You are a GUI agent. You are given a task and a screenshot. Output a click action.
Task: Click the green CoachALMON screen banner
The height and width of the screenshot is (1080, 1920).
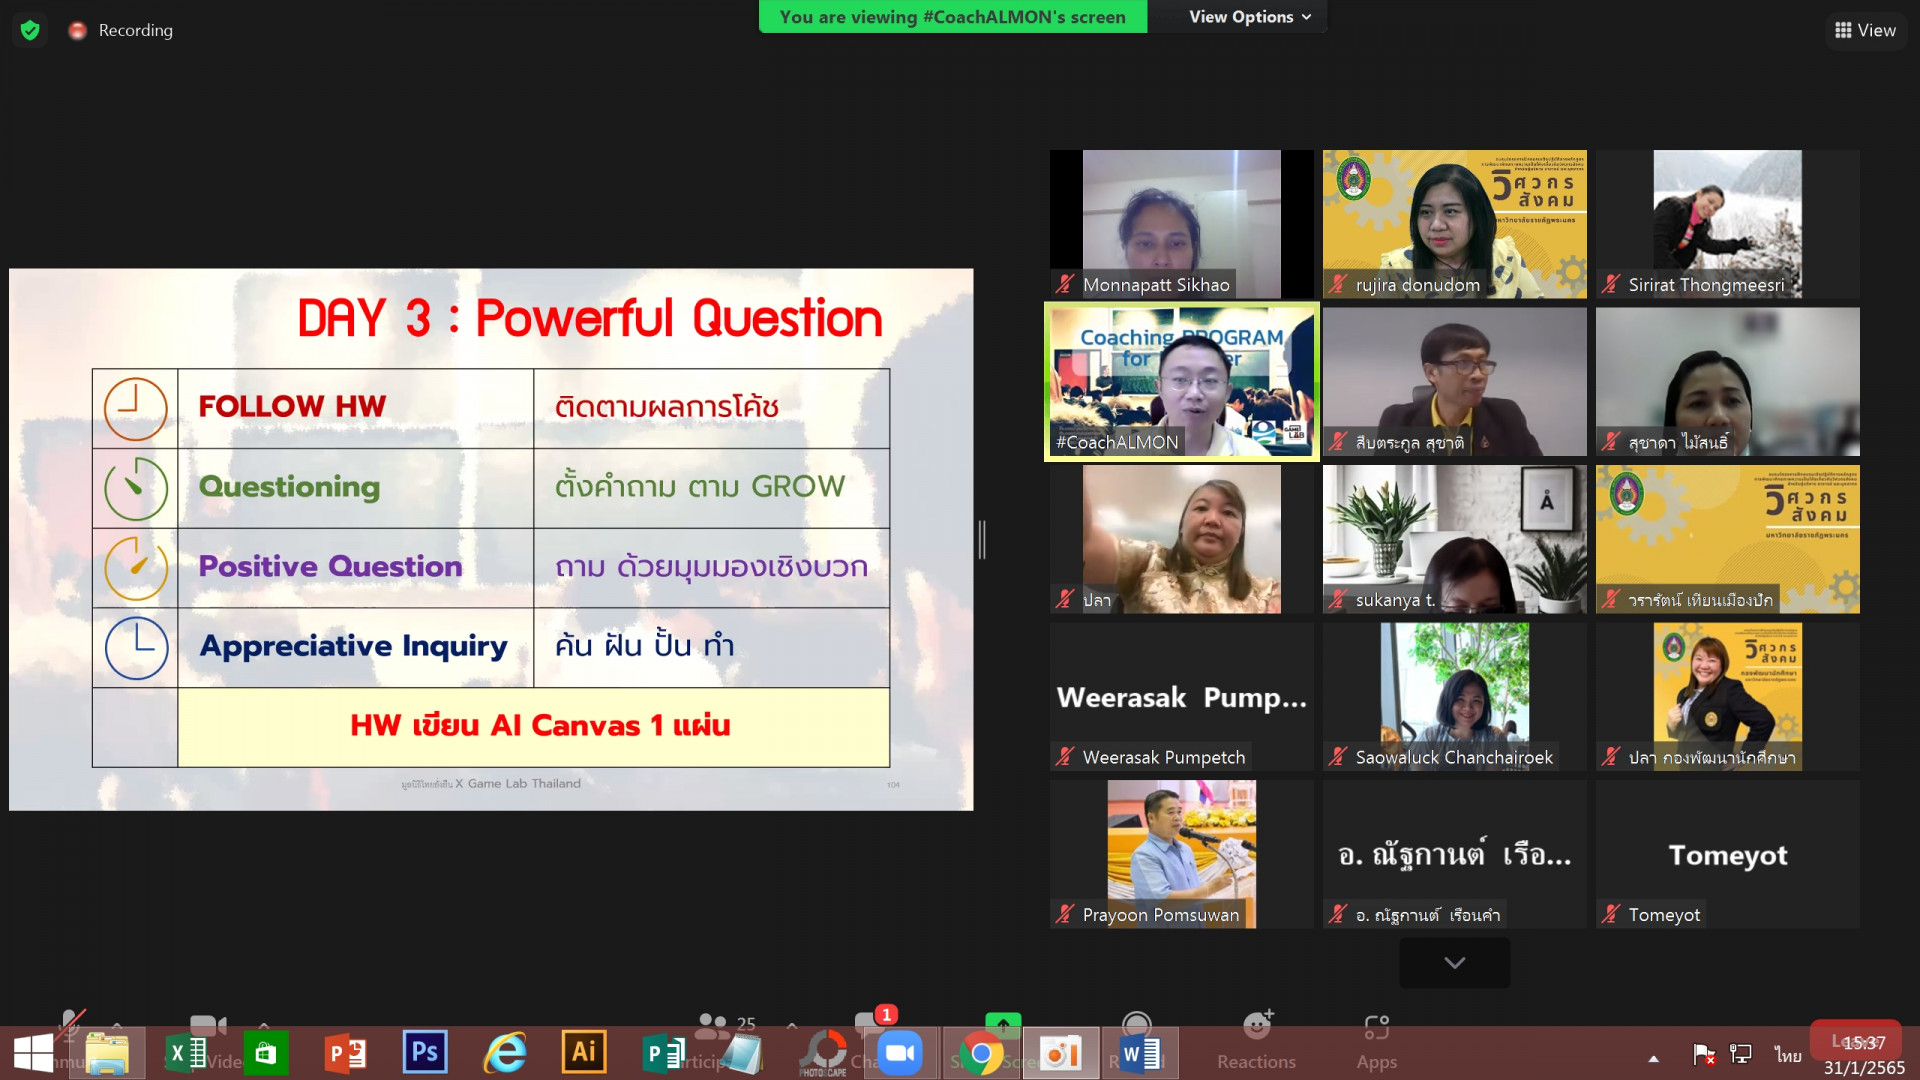(952, 17)
